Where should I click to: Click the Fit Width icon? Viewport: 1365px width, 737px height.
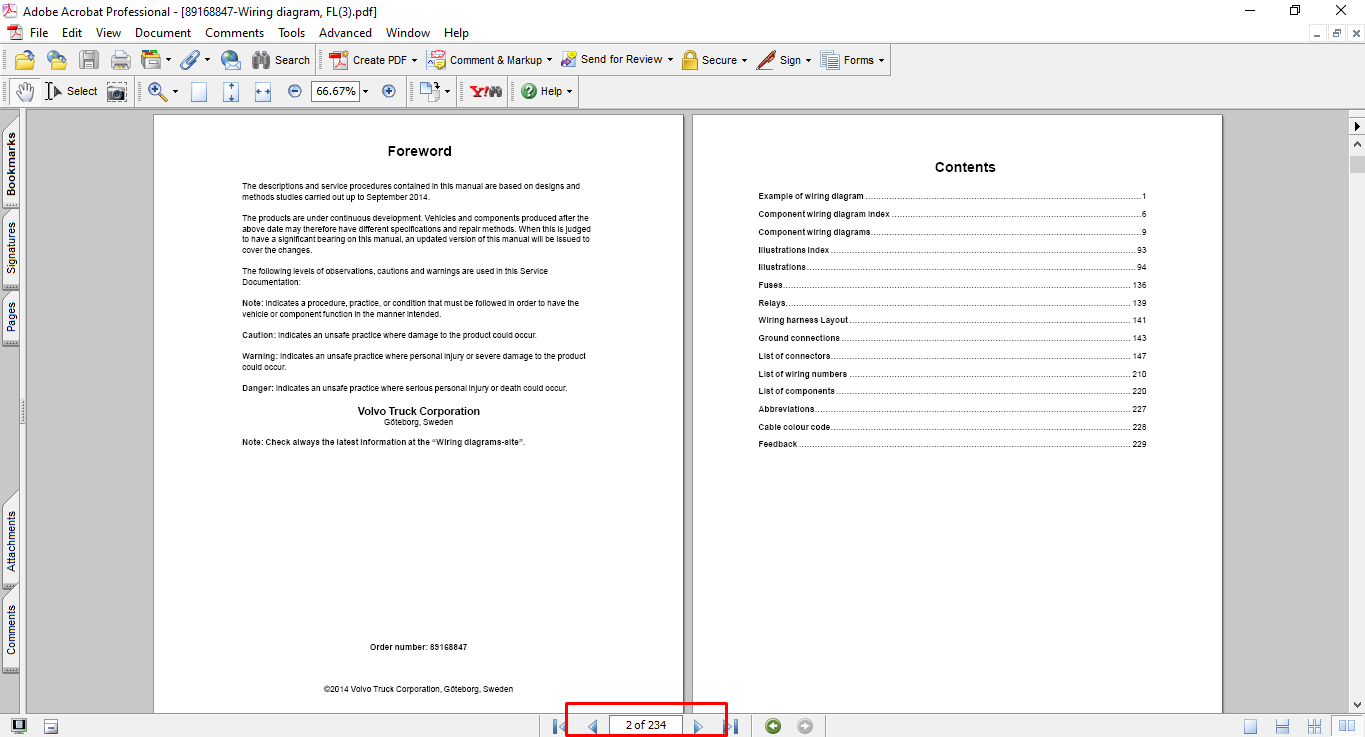pyautogui.click(x=263, y=91)
